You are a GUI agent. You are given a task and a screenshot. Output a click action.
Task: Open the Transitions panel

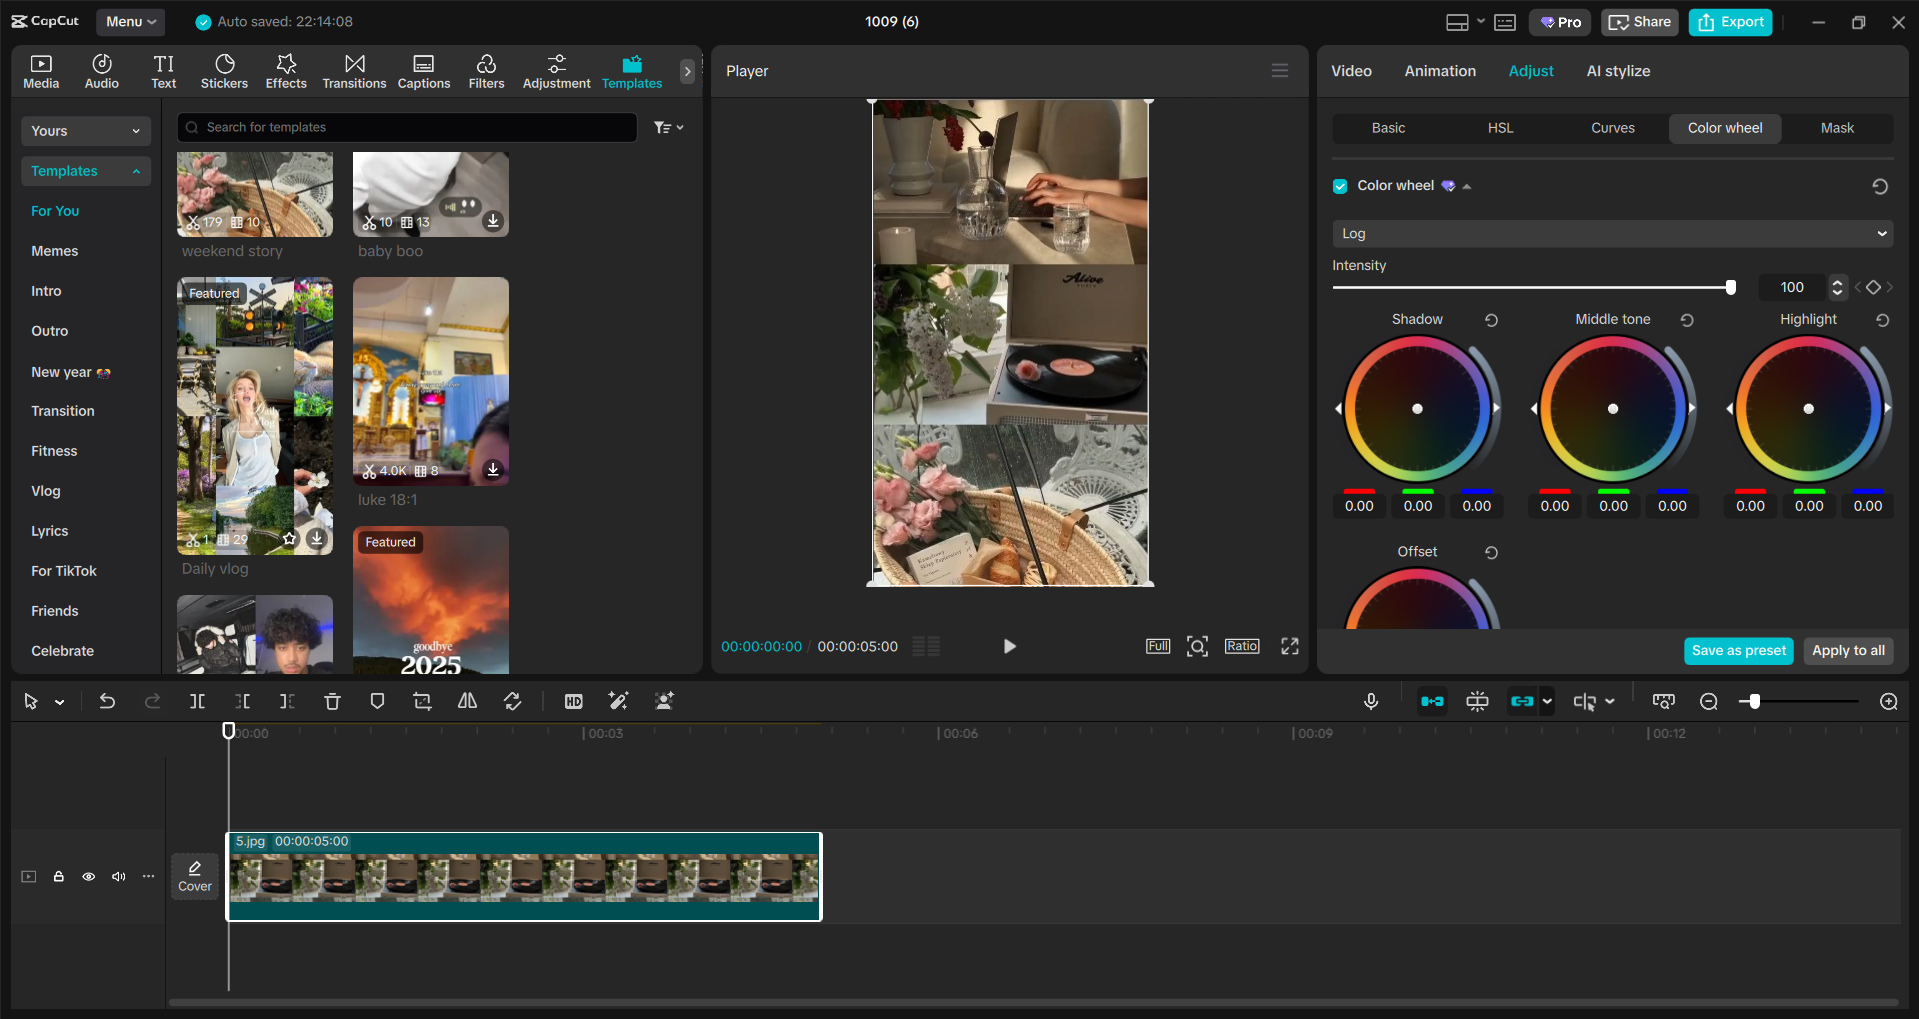tap(354, 70)
